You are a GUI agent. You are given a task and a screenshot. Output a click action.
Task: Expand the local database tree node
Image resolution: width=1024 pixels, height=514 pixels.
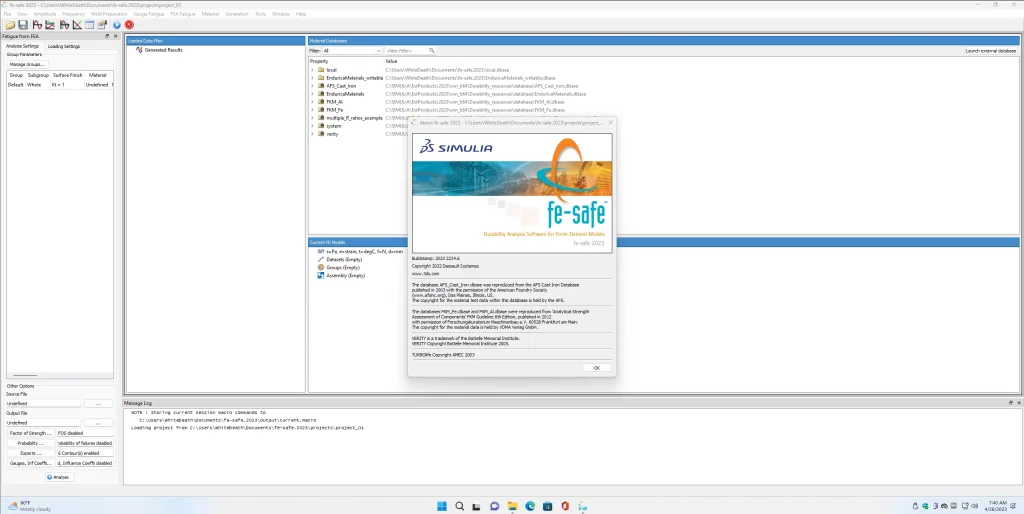point(312,70)
